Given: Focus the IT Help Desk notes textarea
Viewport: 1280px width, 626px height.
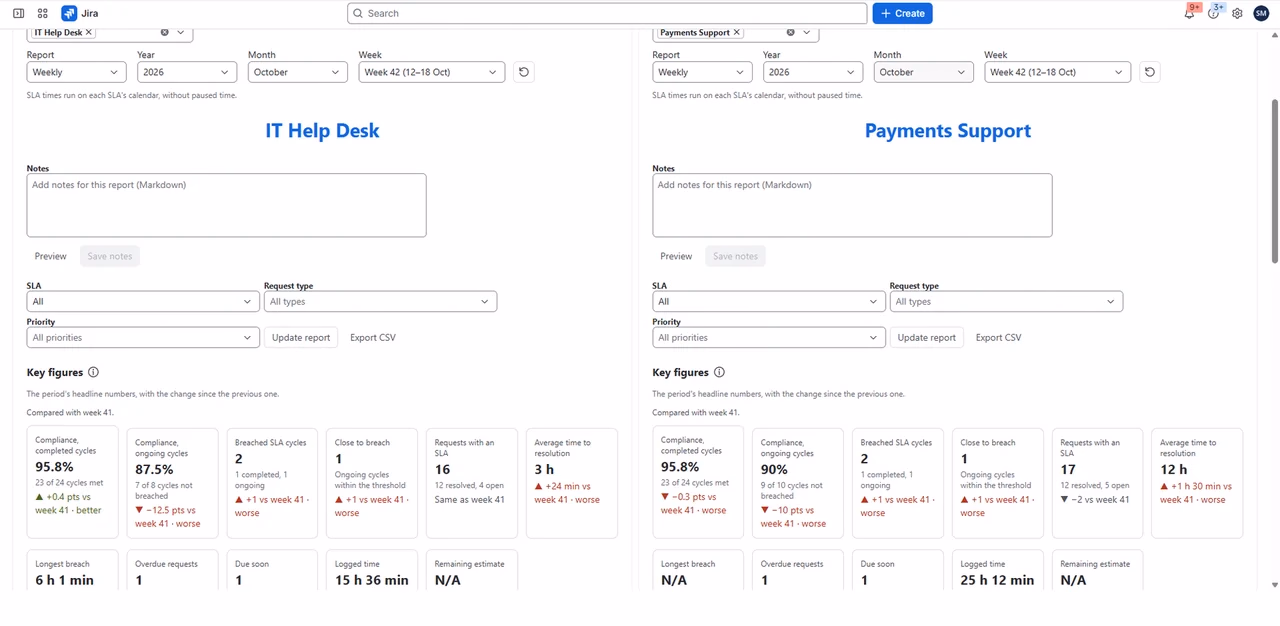Looking at the screenshot, I should point(227,205).
